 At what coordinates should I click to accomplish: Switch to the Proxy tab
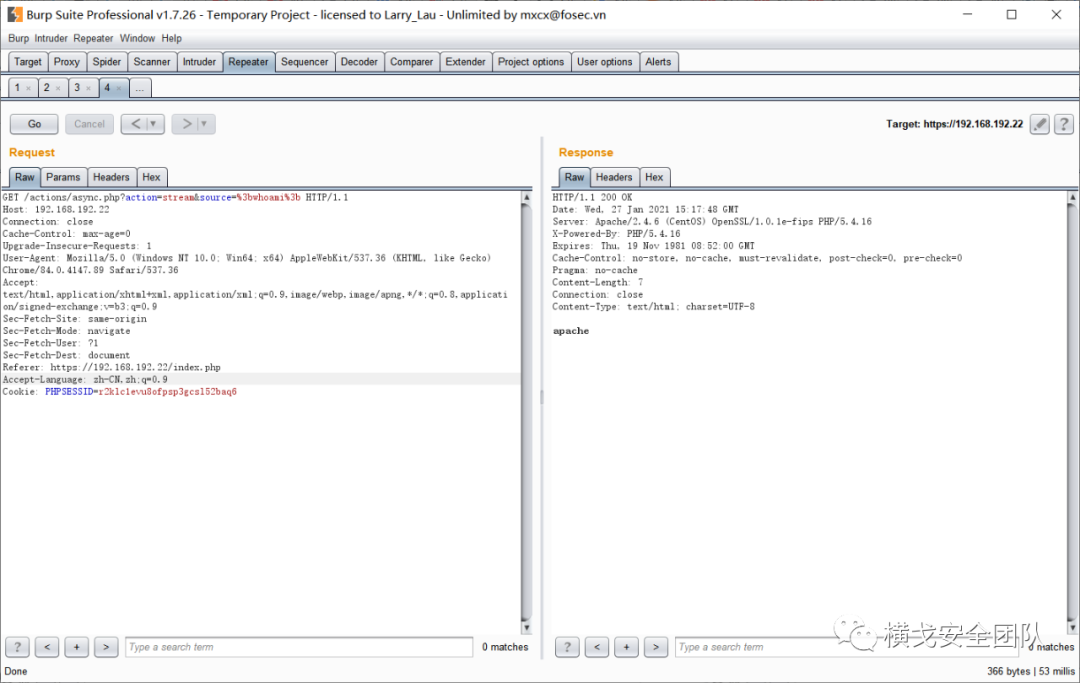pyautogui.click(x=67, y=62)
